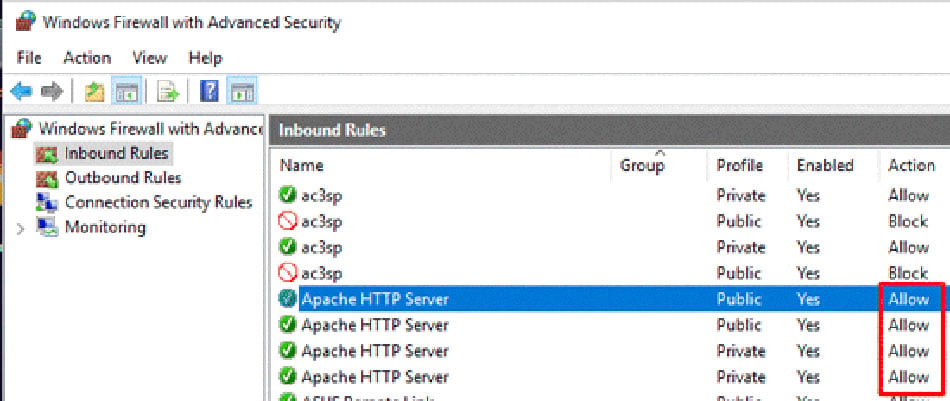Click the icon of the highlighted Apache HTTP Server rule
The width and height of the screenshot is (950, 401).
(287, 299)
